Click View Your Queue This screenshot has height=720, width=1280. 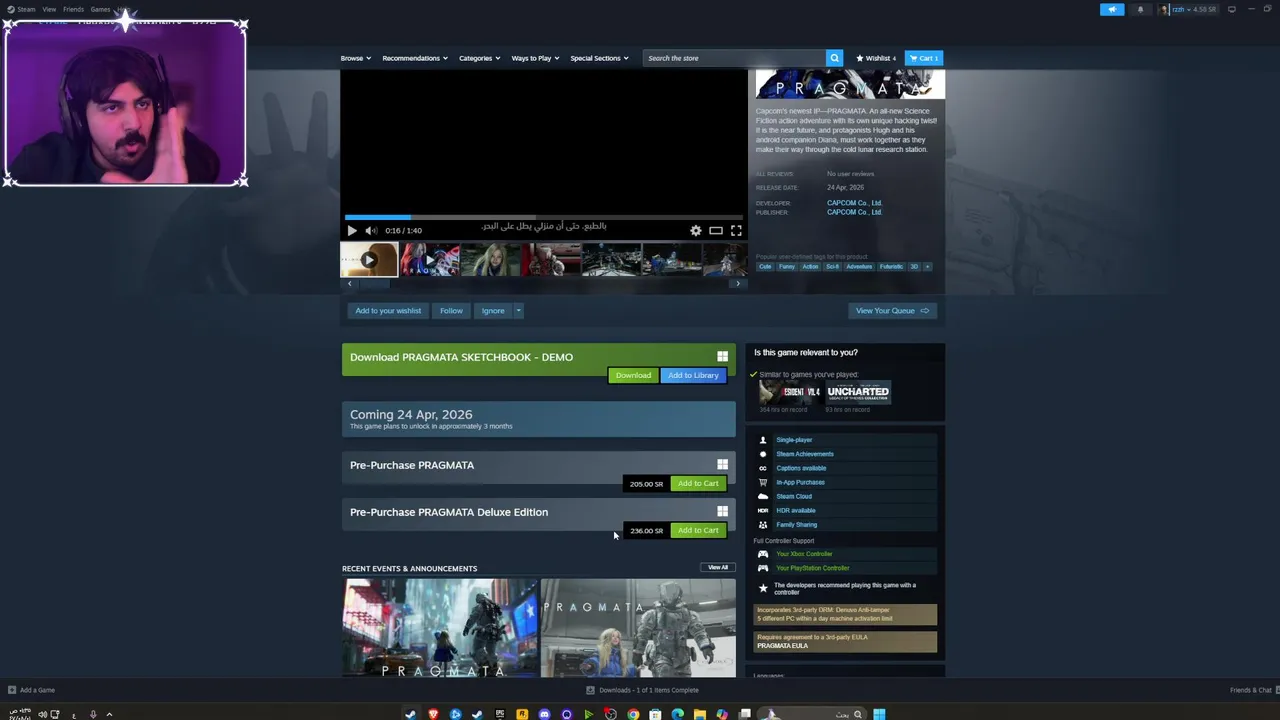tap(892, 311)
